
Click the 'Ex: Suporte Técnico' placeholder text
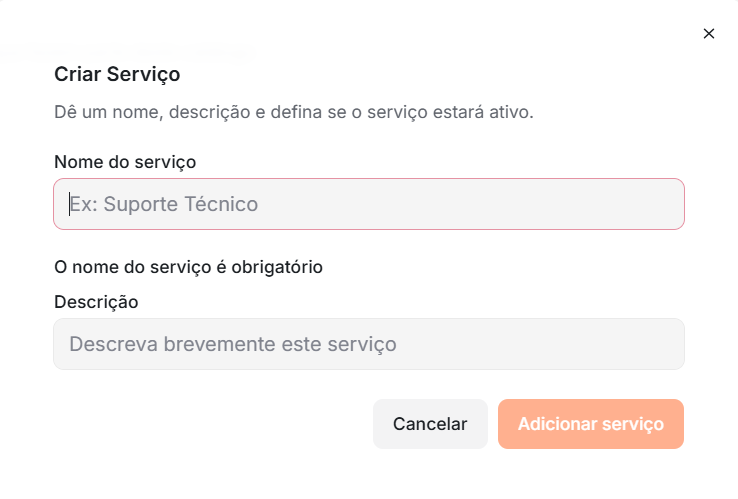[x=164, y=204]
